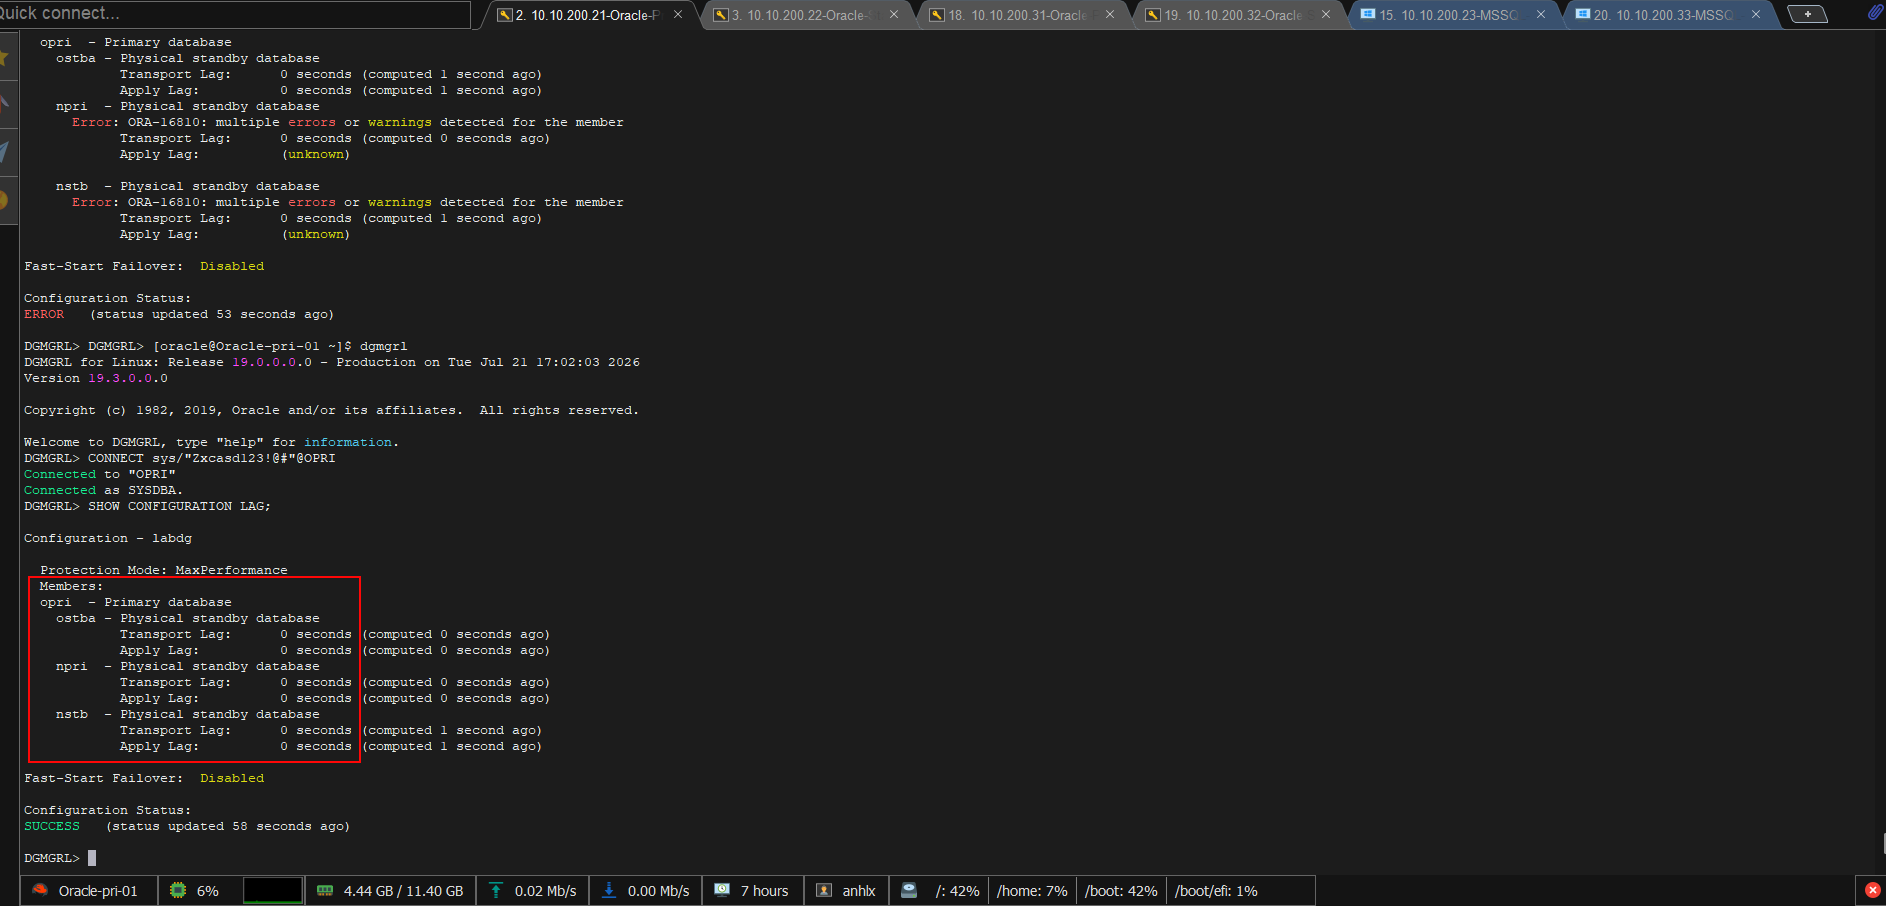Click the terminal cursor at DGMGRL prompt
The image size is (1886, 906).
coord(92,858)
